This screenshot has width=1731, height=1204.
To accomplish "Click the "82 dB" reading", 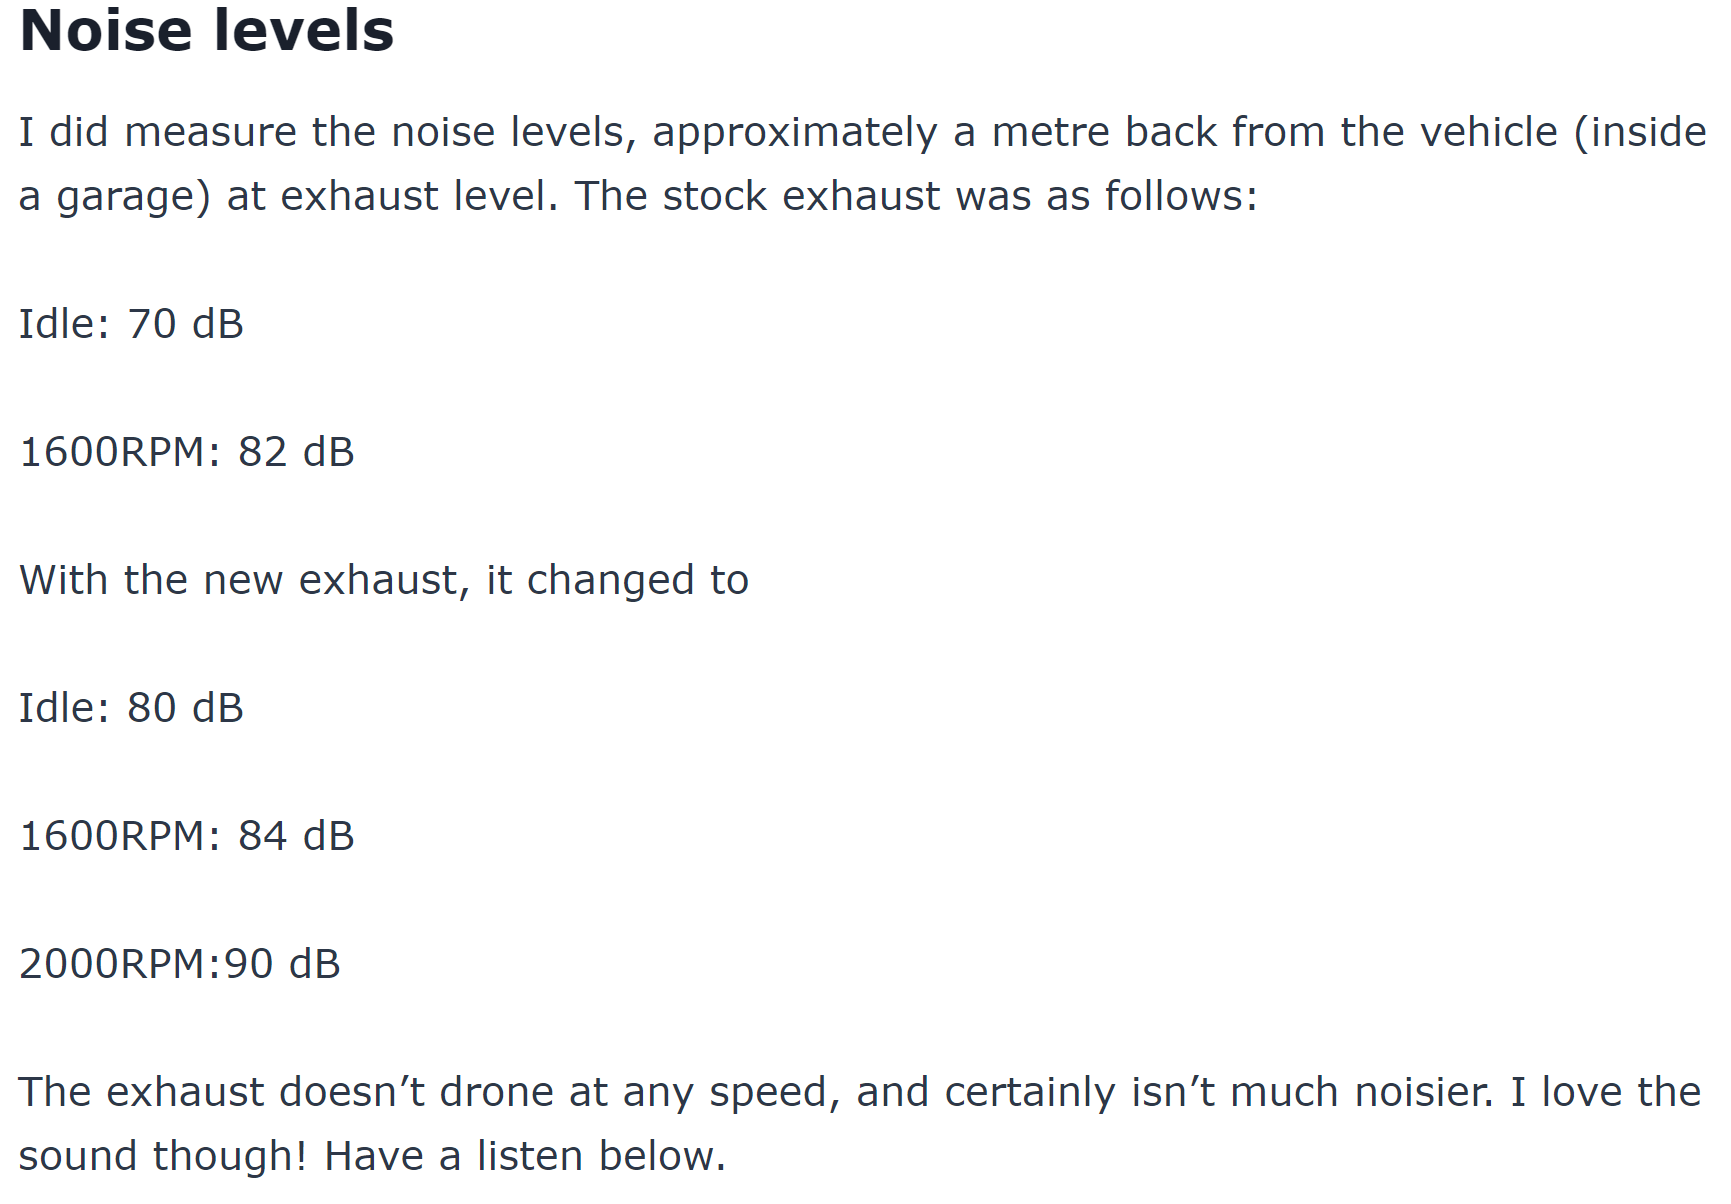I will pos(296,453).
